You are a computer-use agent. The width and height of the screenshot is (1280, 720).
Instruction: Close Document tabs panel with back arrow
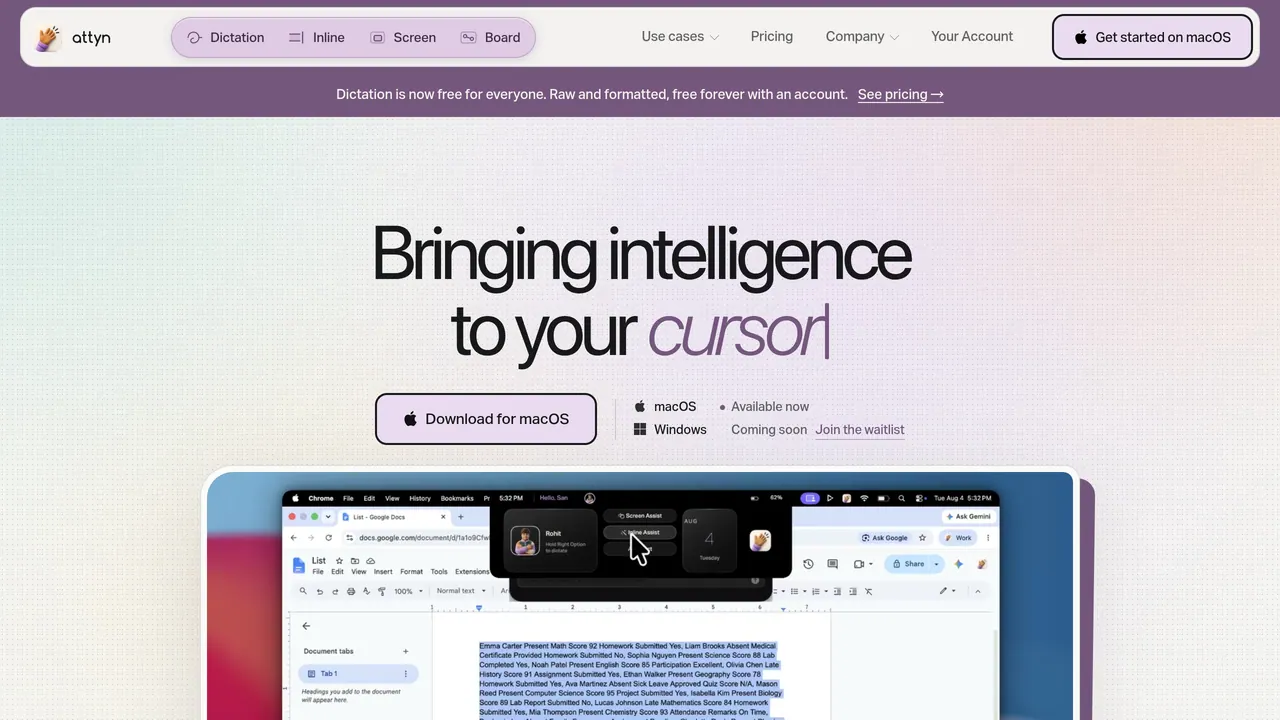coord(306,626)
